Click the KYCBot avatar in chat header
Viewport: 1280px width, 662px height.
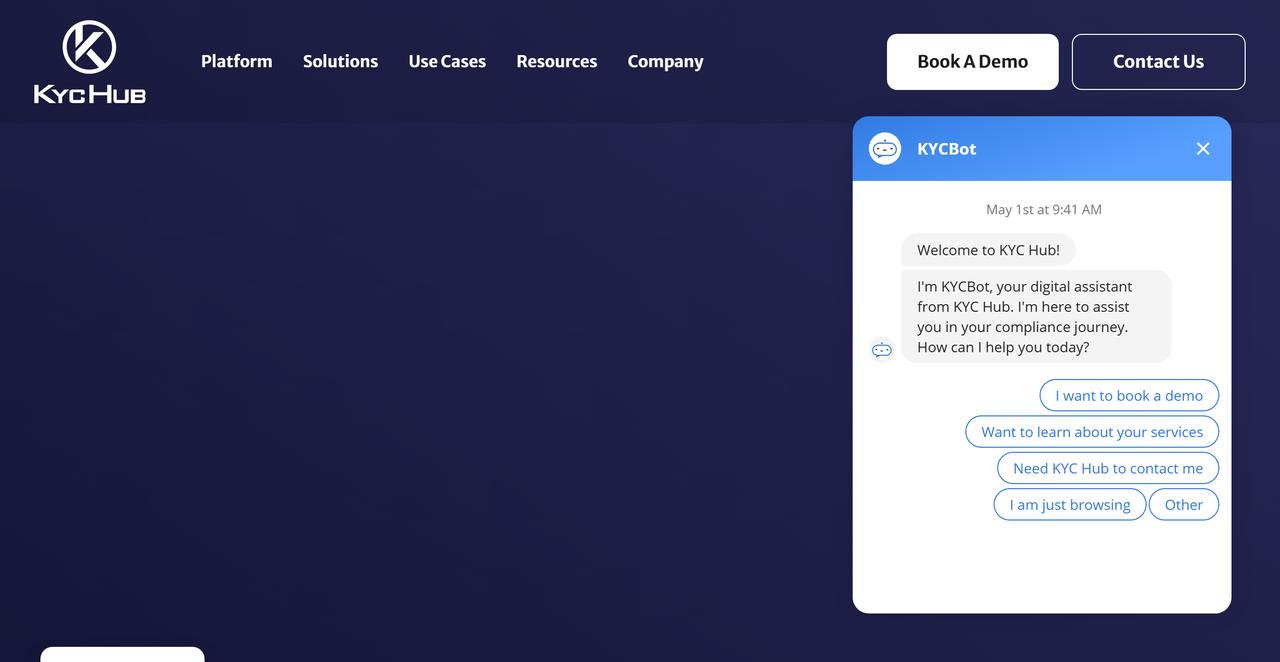[884, 149]
